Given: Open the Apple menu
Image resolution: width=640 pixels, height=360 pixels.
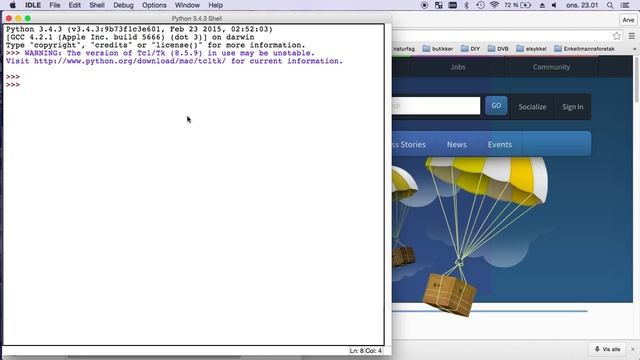Looking at the screenshot, I should point(12,5).
